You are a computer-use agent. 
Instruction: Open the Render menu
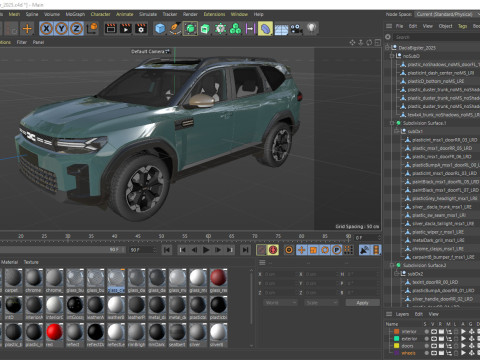pyautogui.click(x=190, y=14)
